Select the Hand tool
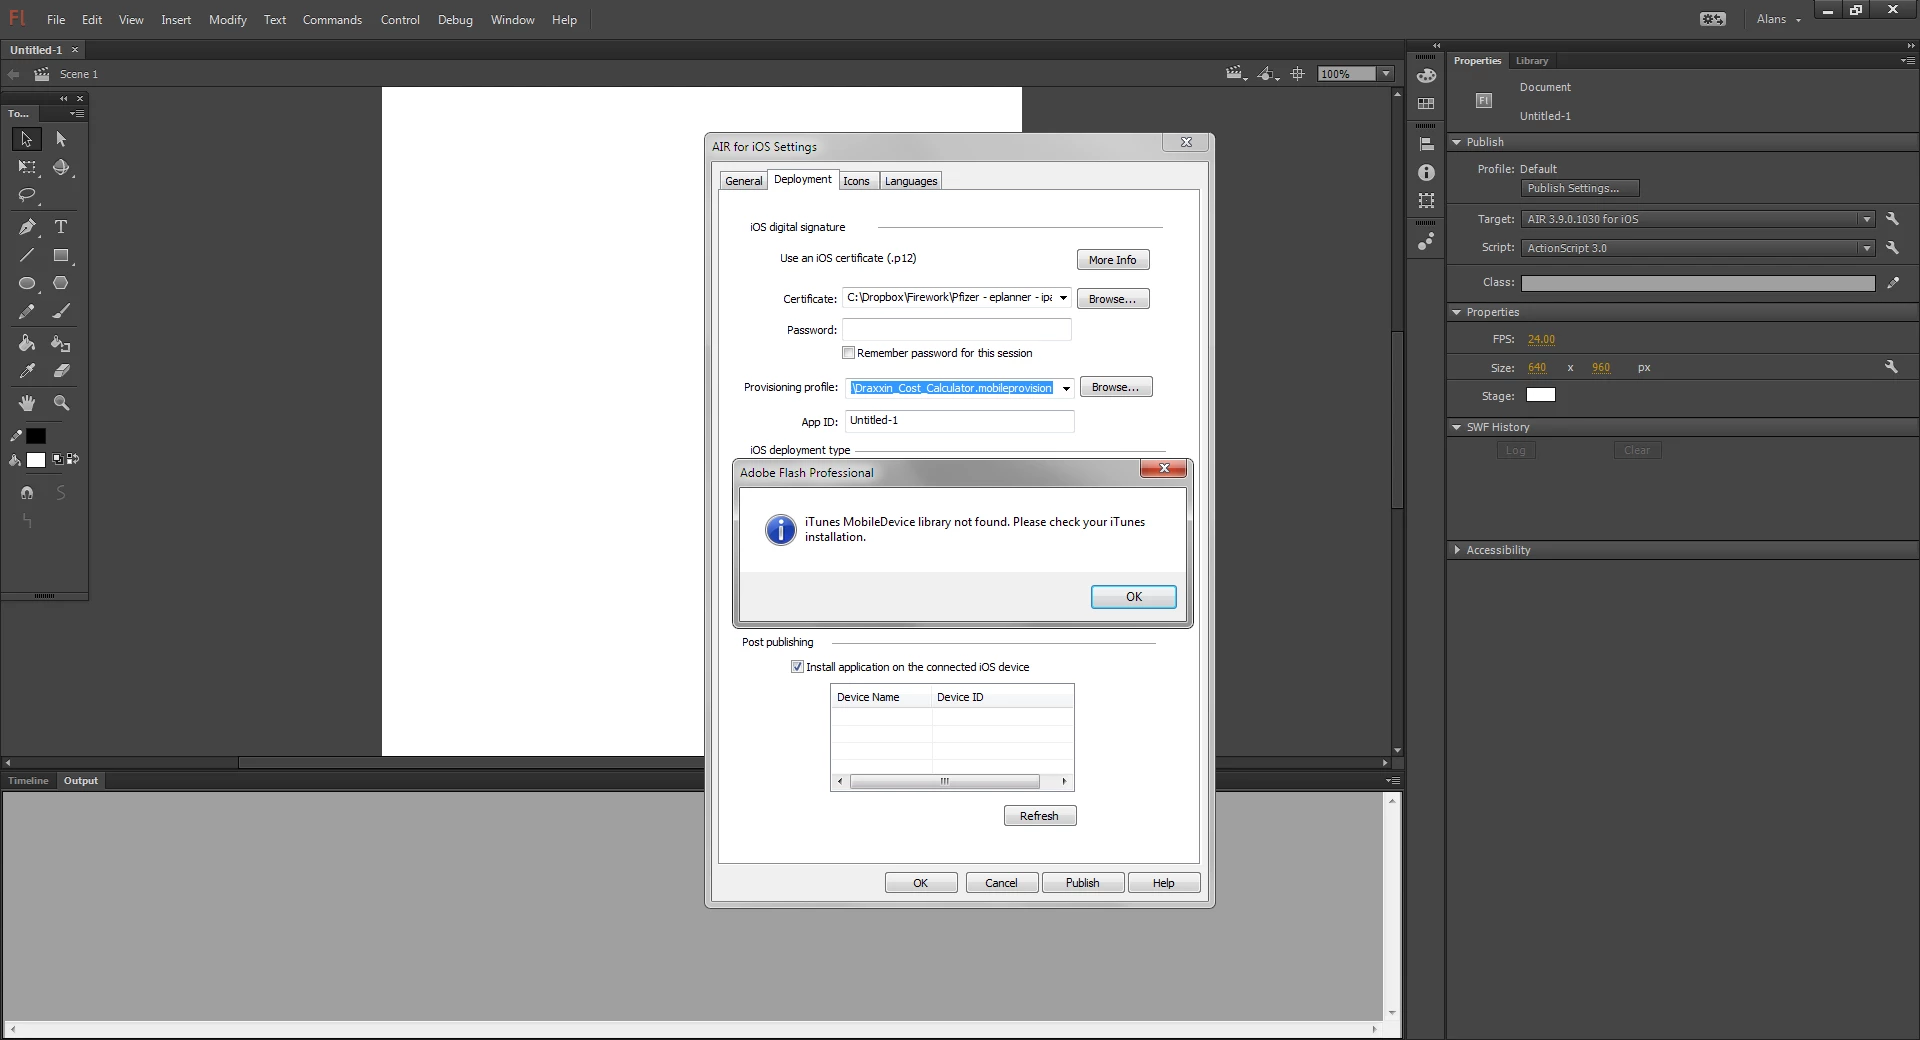 (27, 403)
